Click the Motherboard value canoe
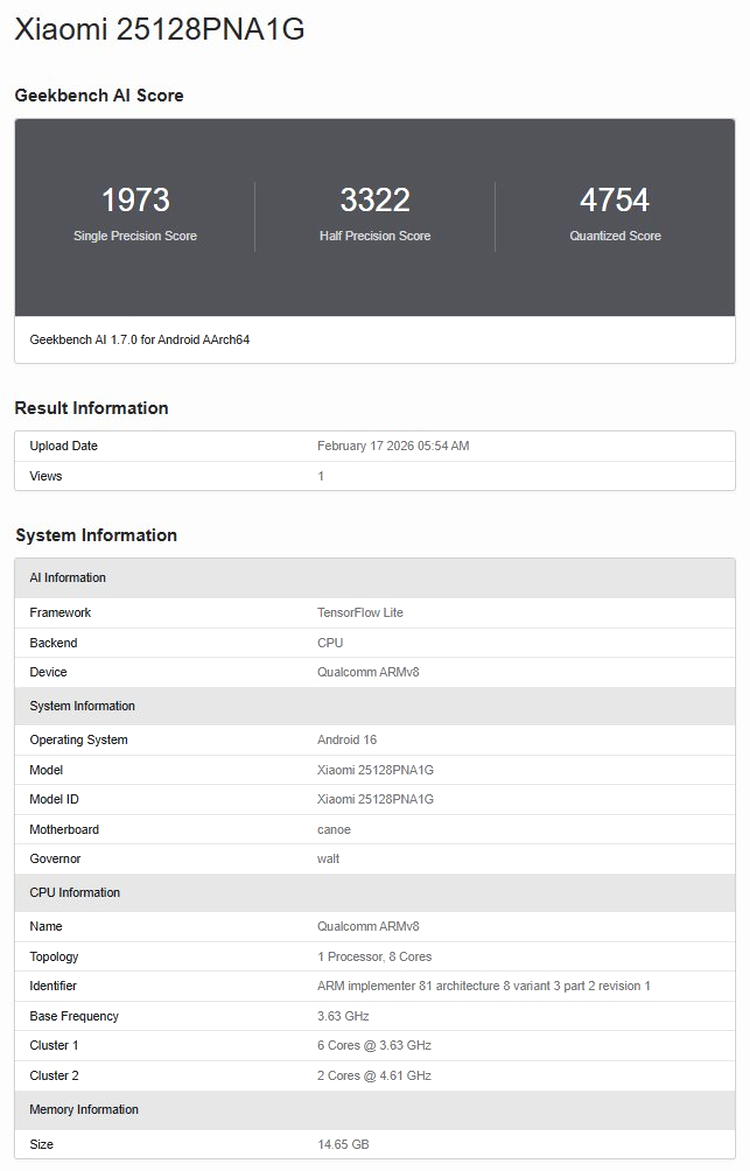This screenshot has height=1171, width=750. coord(334,829)
